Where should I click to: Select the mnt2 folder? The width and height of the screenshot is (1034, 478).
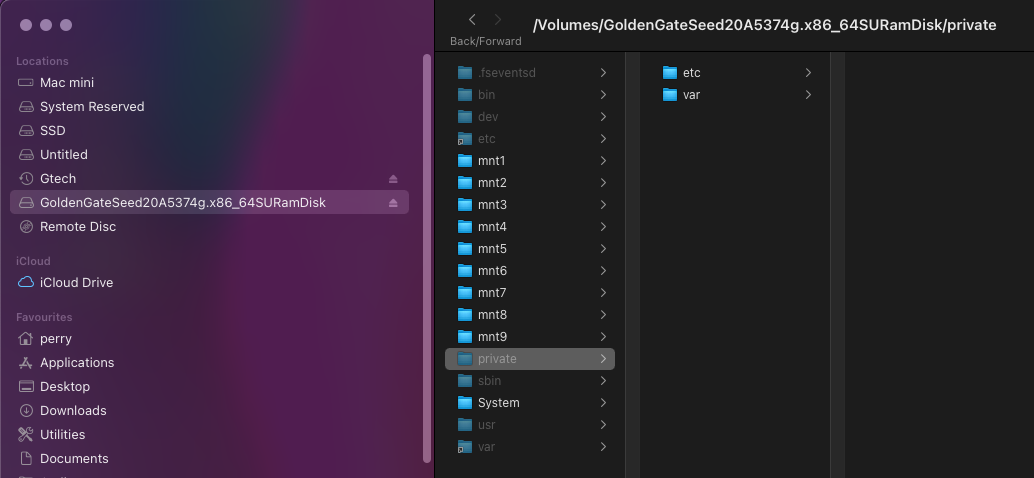[x=530, y=183]
